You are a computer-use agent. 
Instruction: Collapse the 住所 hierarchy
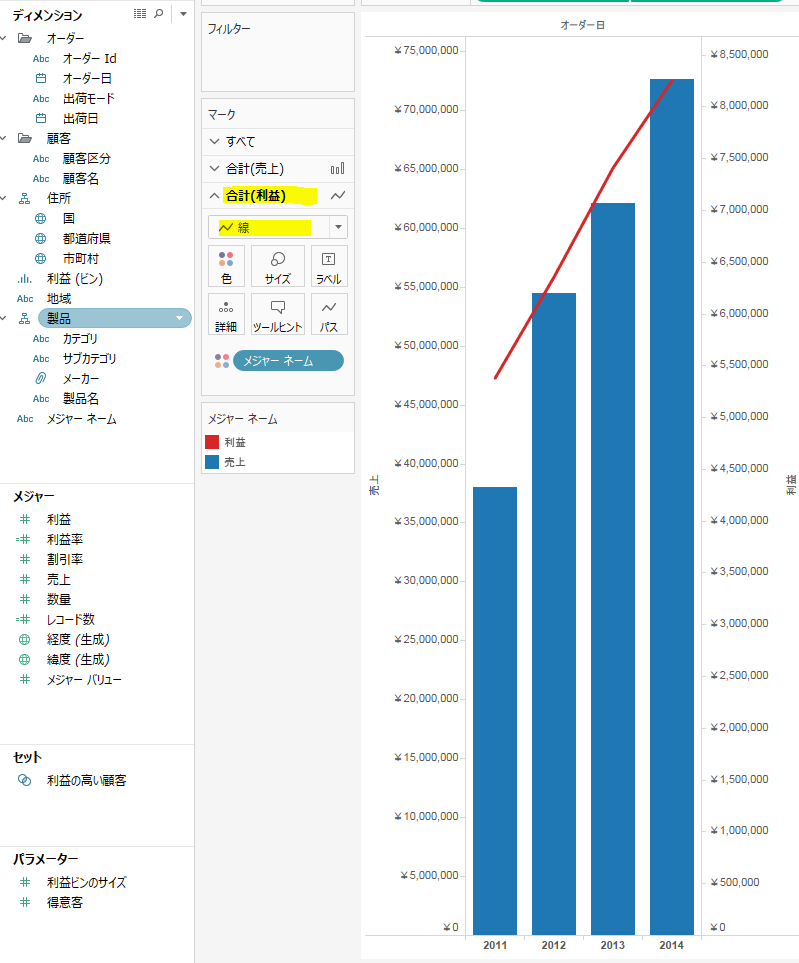pyautogui.click(x=4, y=198)
